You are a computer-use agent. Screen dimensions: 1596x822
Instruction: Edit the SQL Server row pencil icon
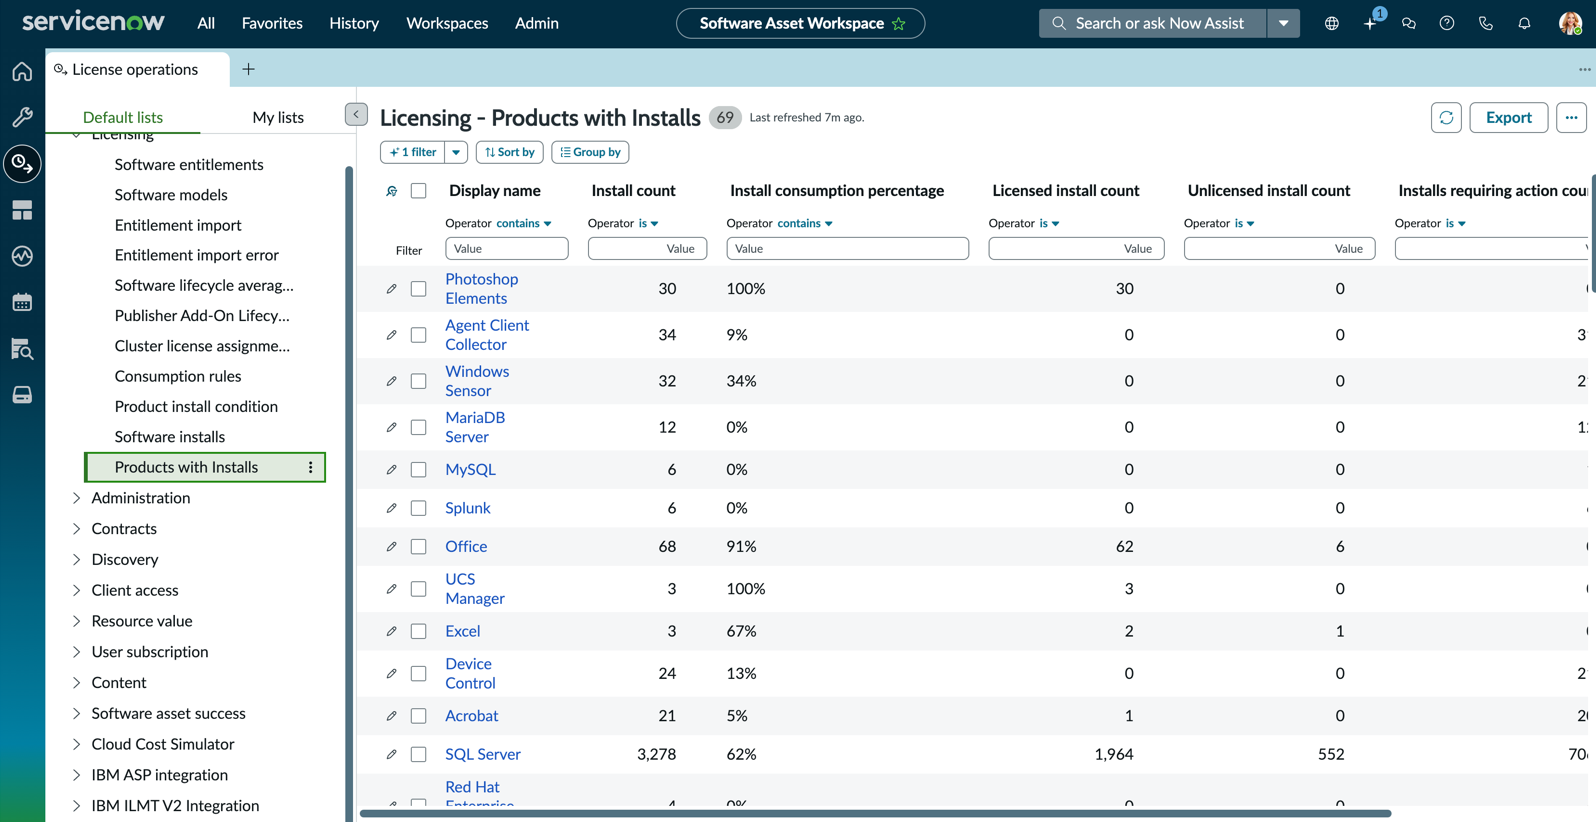[391, 755]
